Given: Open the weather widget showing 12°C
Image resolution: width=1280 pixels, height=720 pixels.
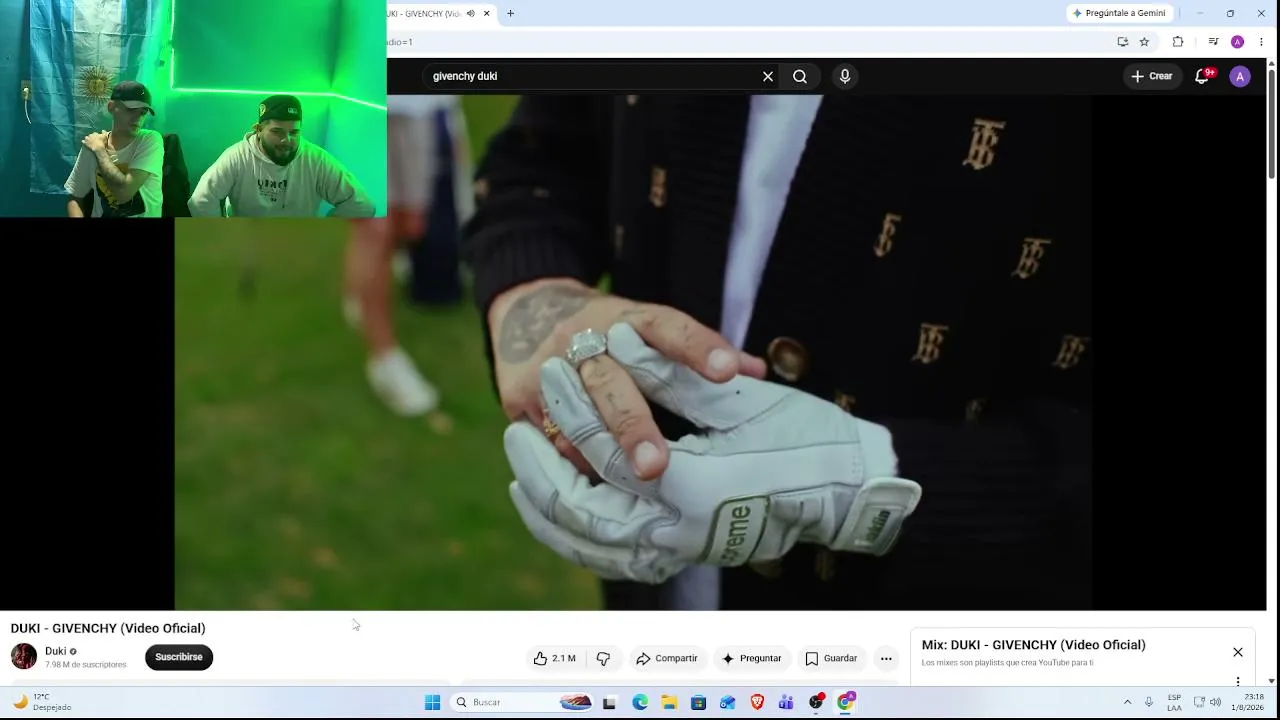Looking at the screenshot, I should click(x=40, y=703).
